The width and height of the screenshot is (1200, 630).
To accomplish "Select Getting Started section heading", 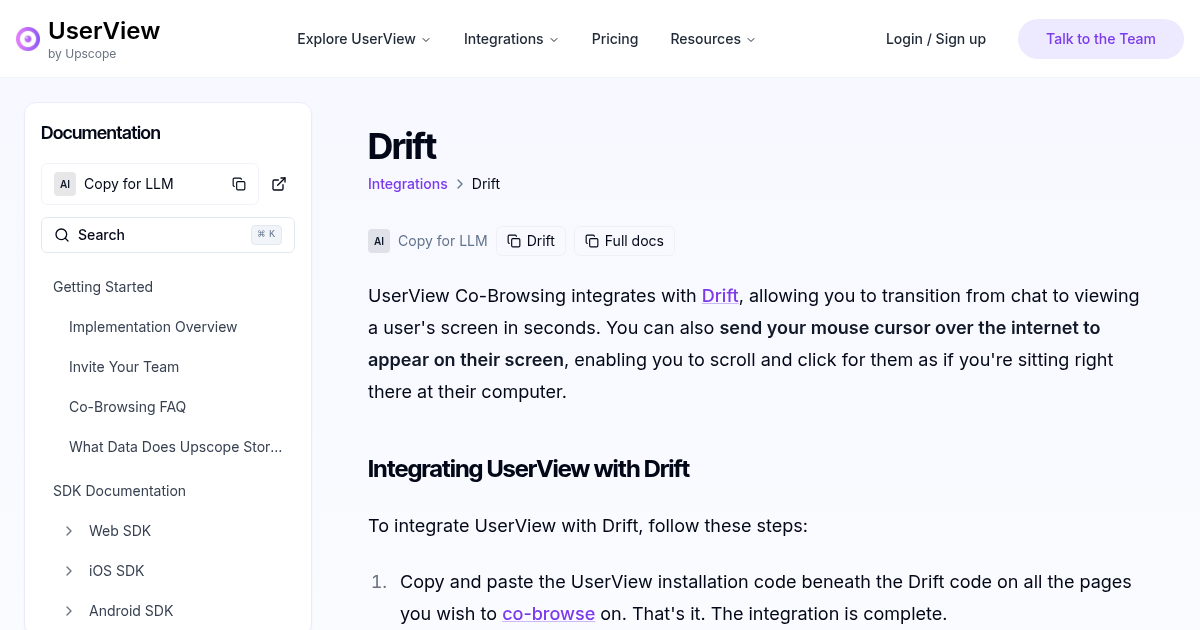I will (103, 287).
